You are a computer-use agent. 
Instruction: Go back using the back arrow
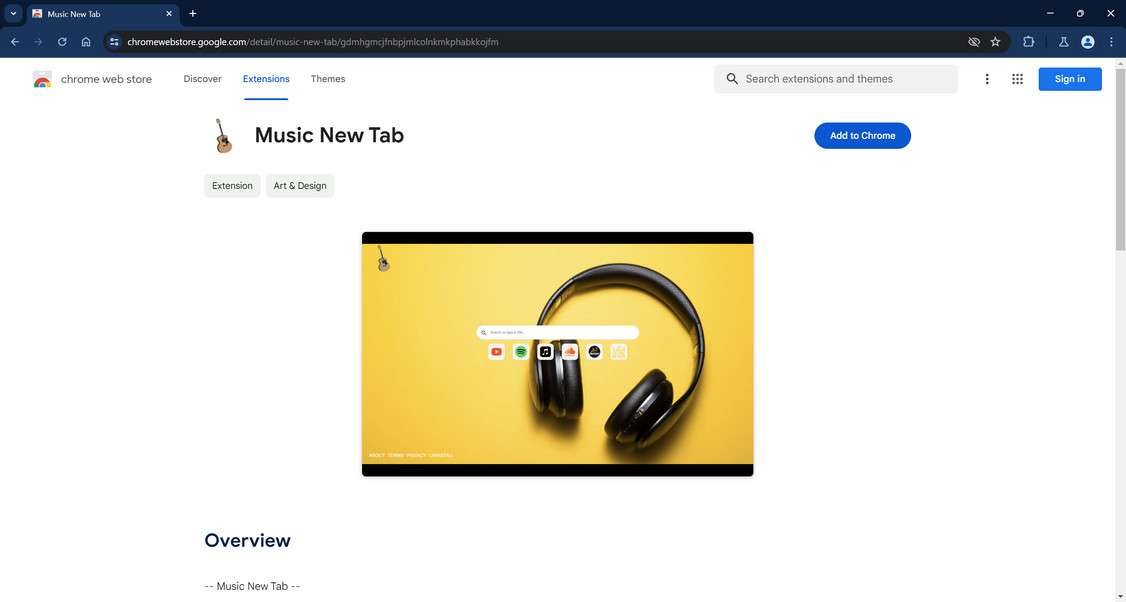tap(14, 42)
